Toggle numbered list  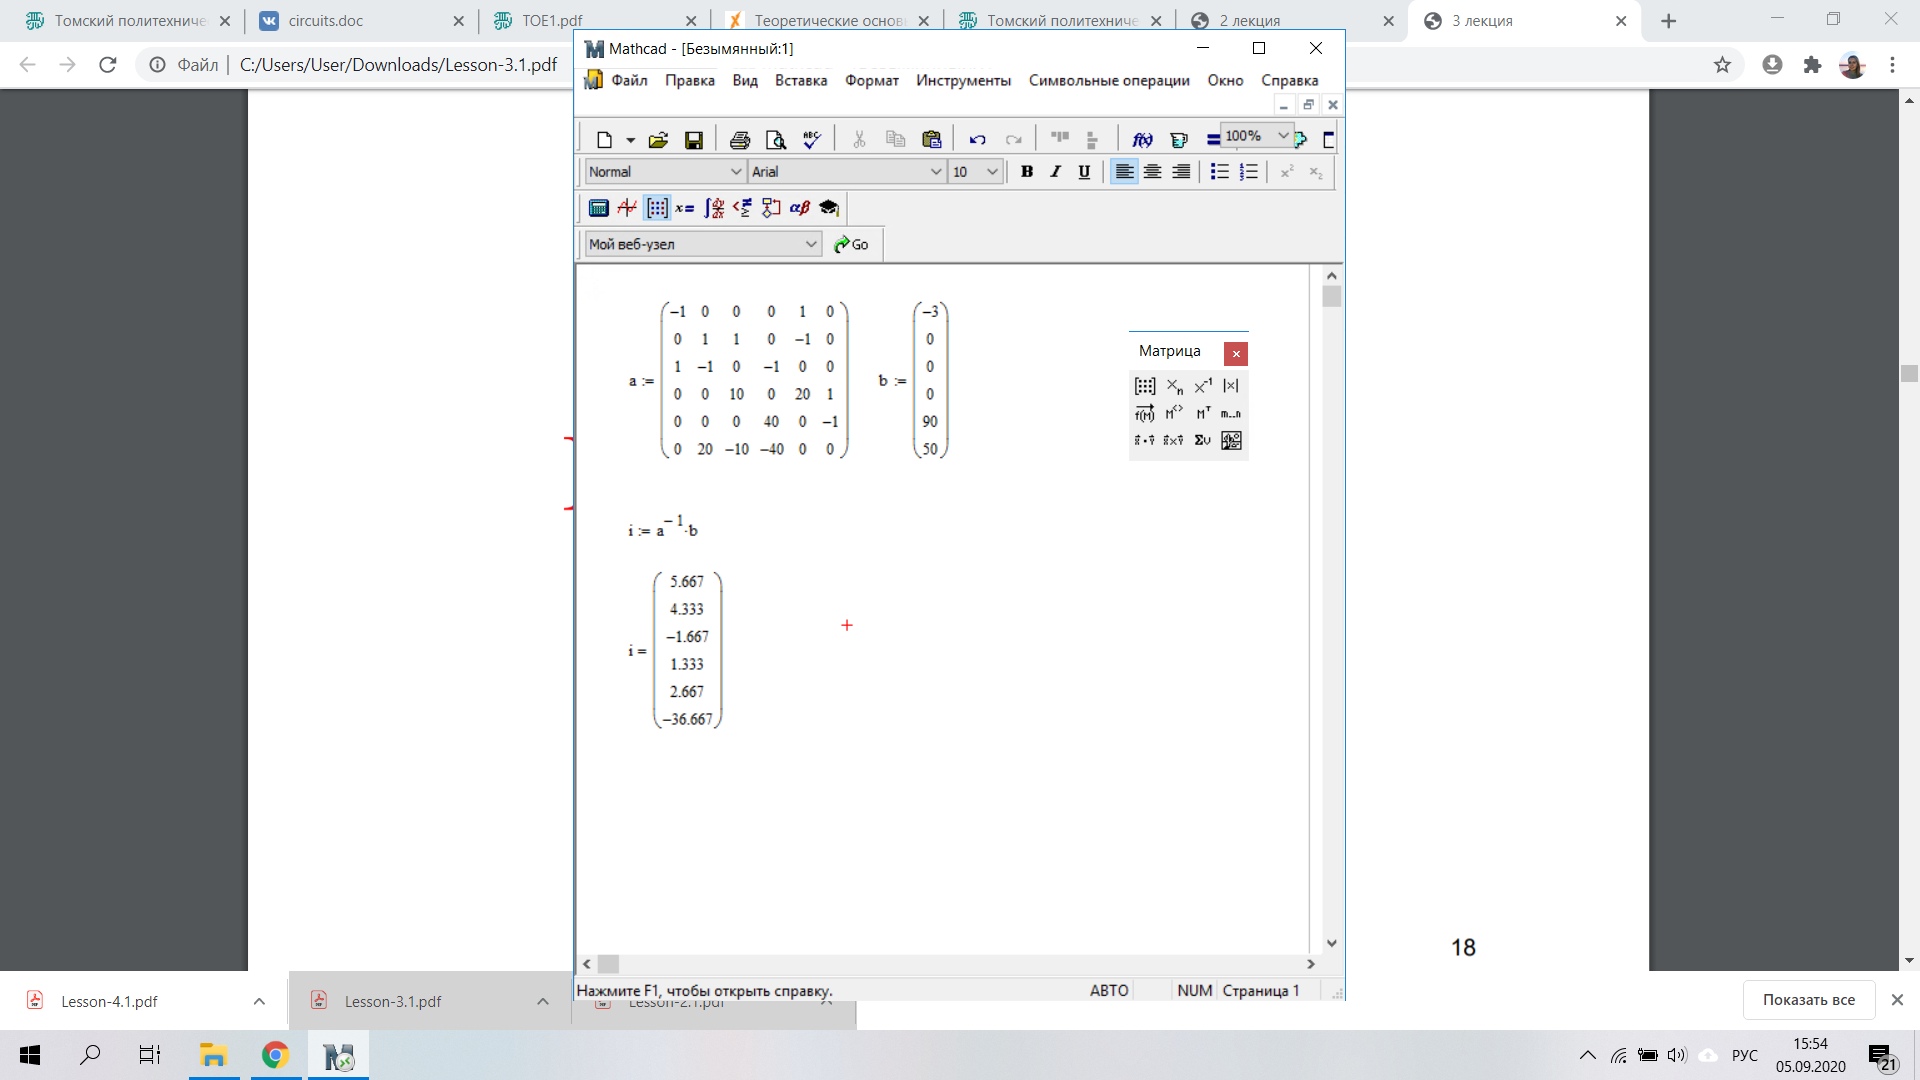[x=1248, y=172]
